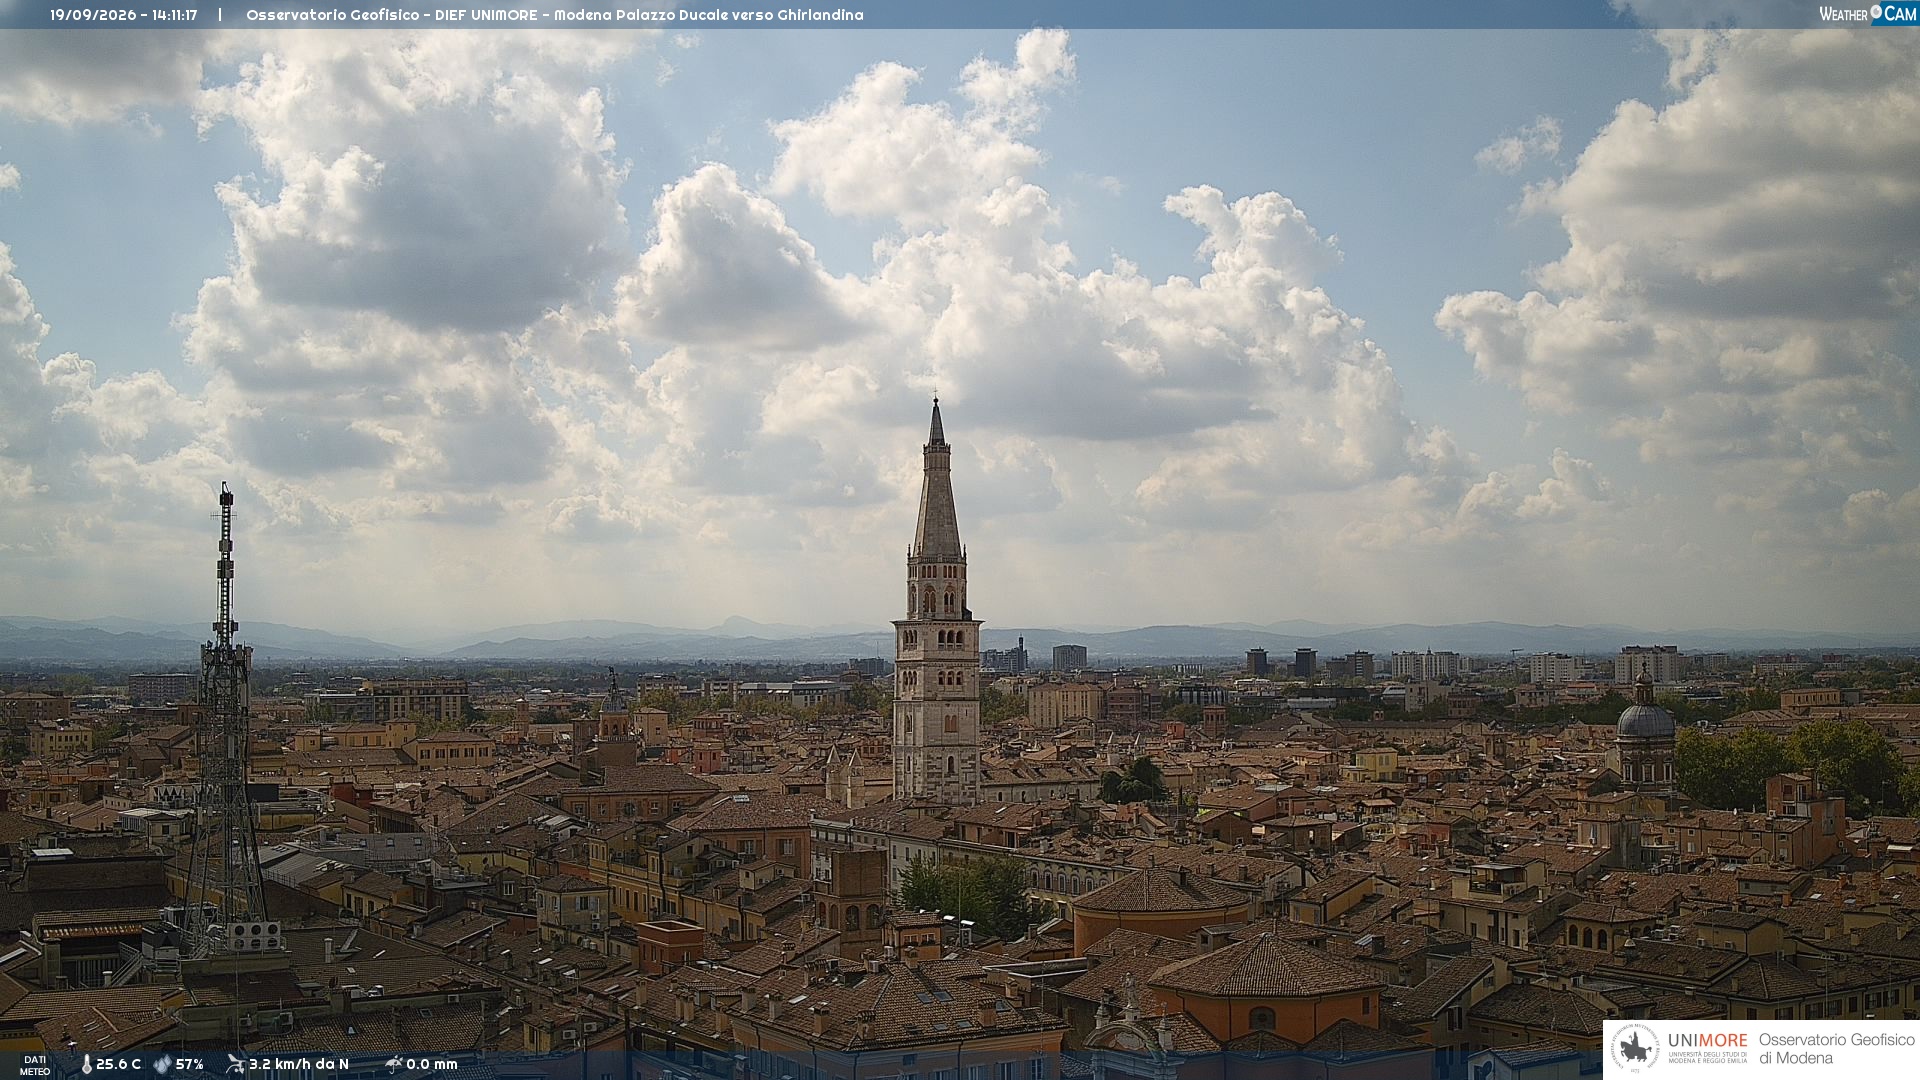Click the 57% humidity value
Viewport: 1920px width, 1080px height.
click(x=190, y=1064)
